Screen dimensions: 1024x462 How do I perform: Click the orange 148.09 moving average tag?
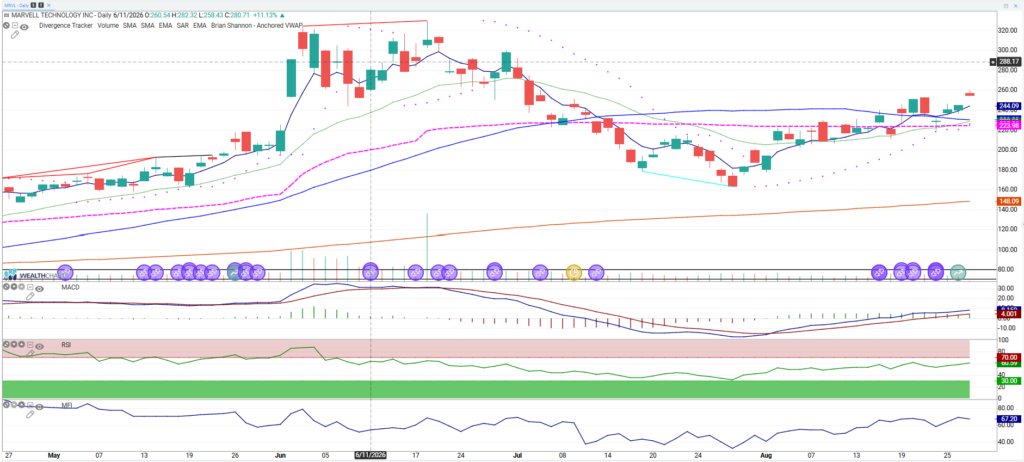point(1008,201)
